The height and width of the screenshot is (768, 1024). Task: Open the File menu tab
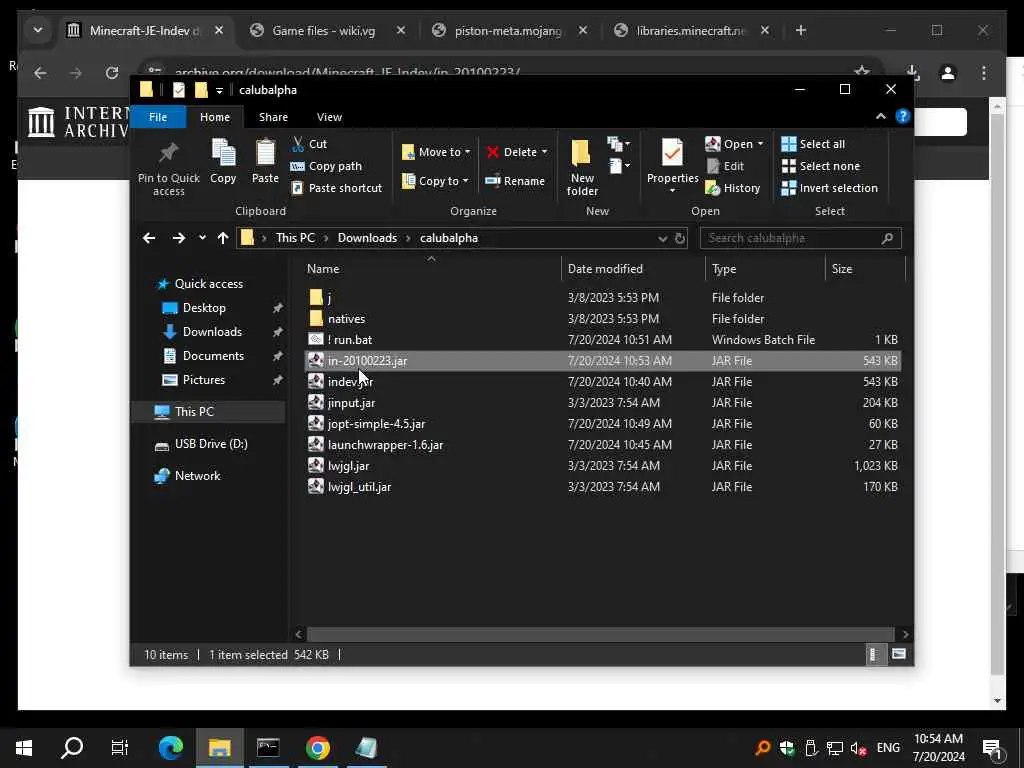(158, 117)
